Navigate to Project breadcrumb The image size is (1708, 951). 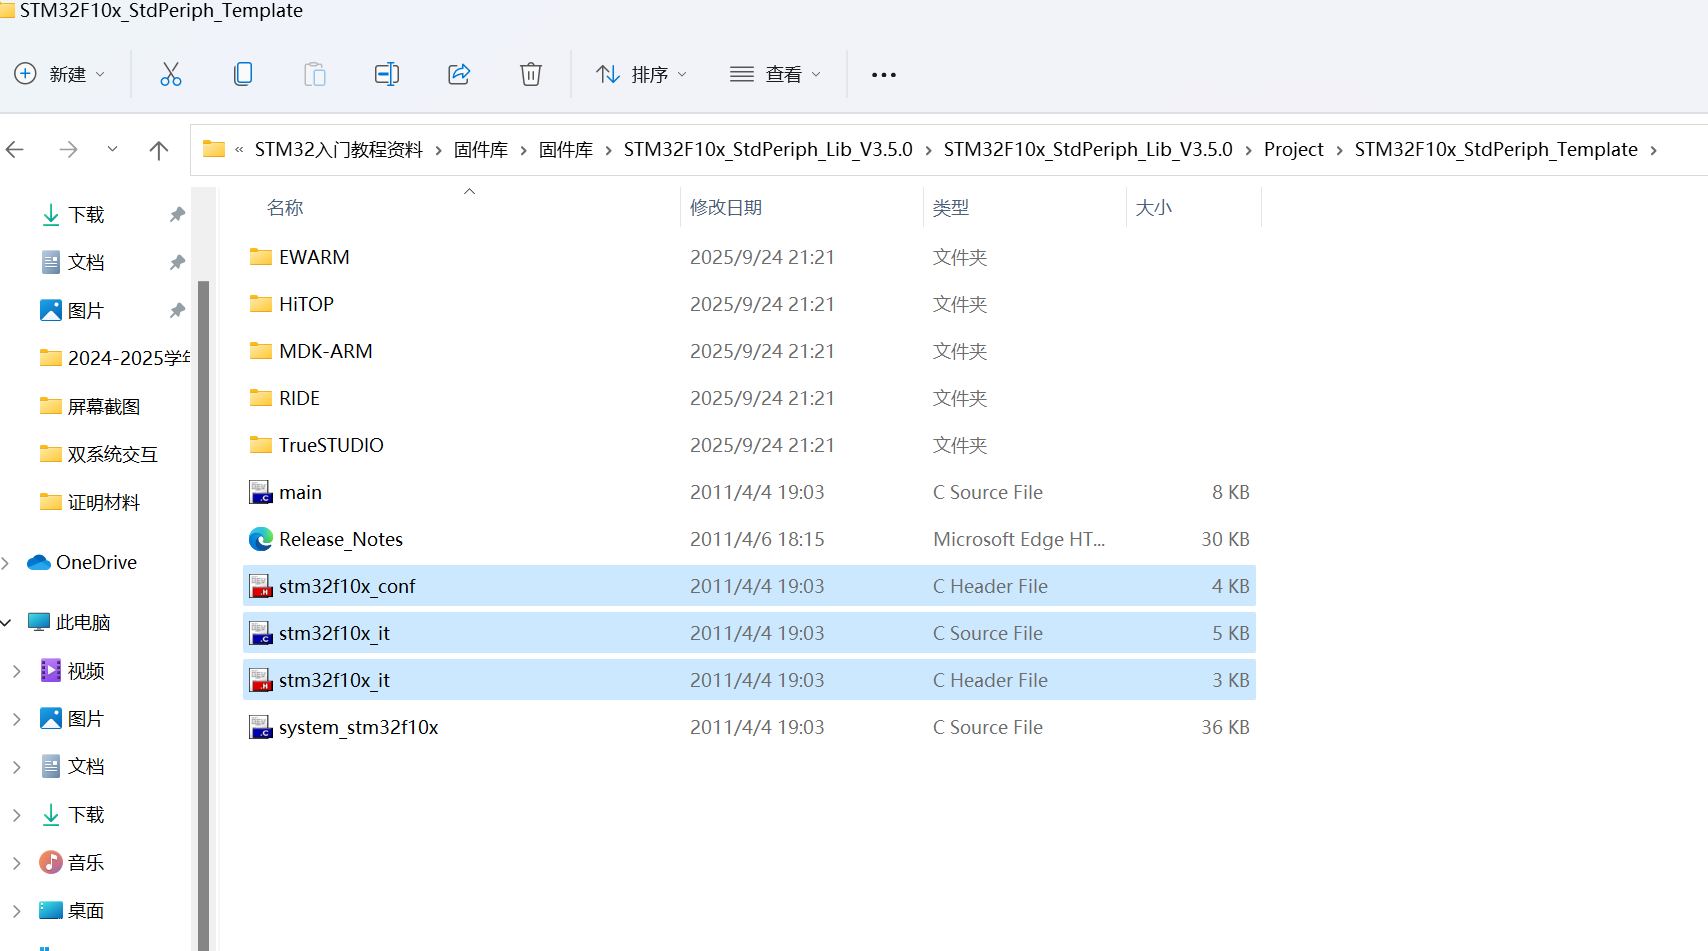coord(1293,149)
